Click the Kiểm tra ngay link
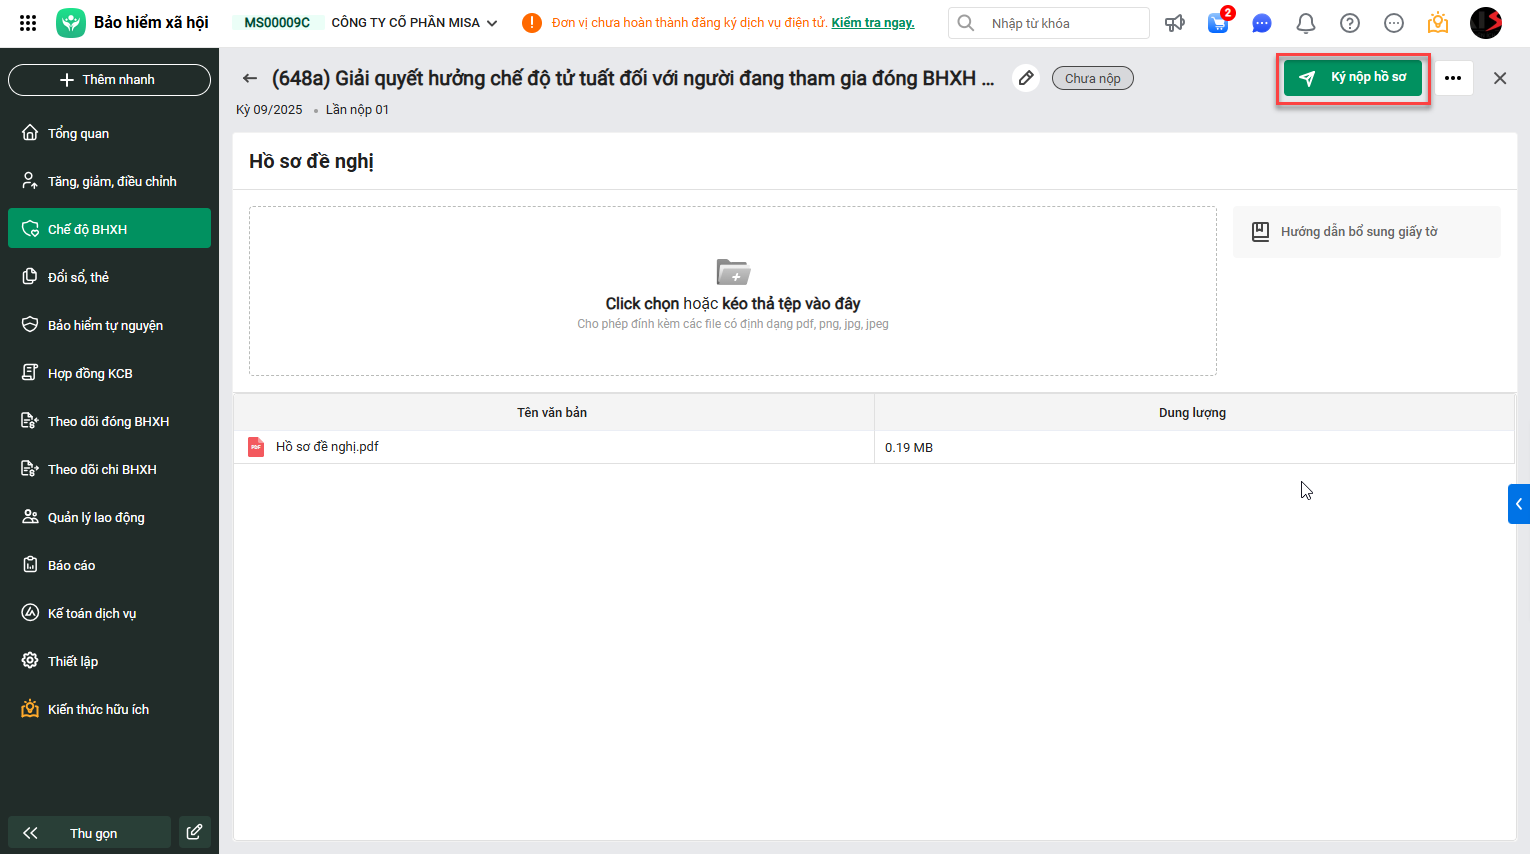The height and width of the screenshot is (854, 1530). 873,23
